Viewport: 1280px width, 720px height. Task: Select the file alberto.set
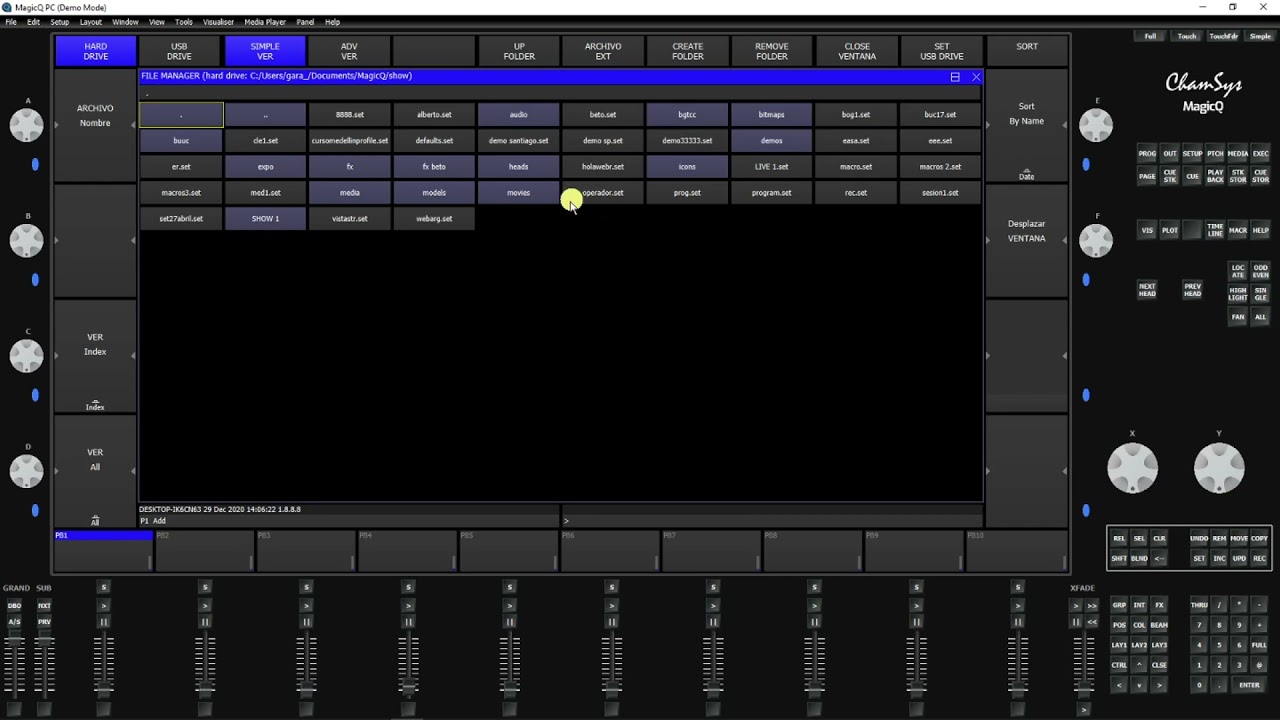point(434,115)
